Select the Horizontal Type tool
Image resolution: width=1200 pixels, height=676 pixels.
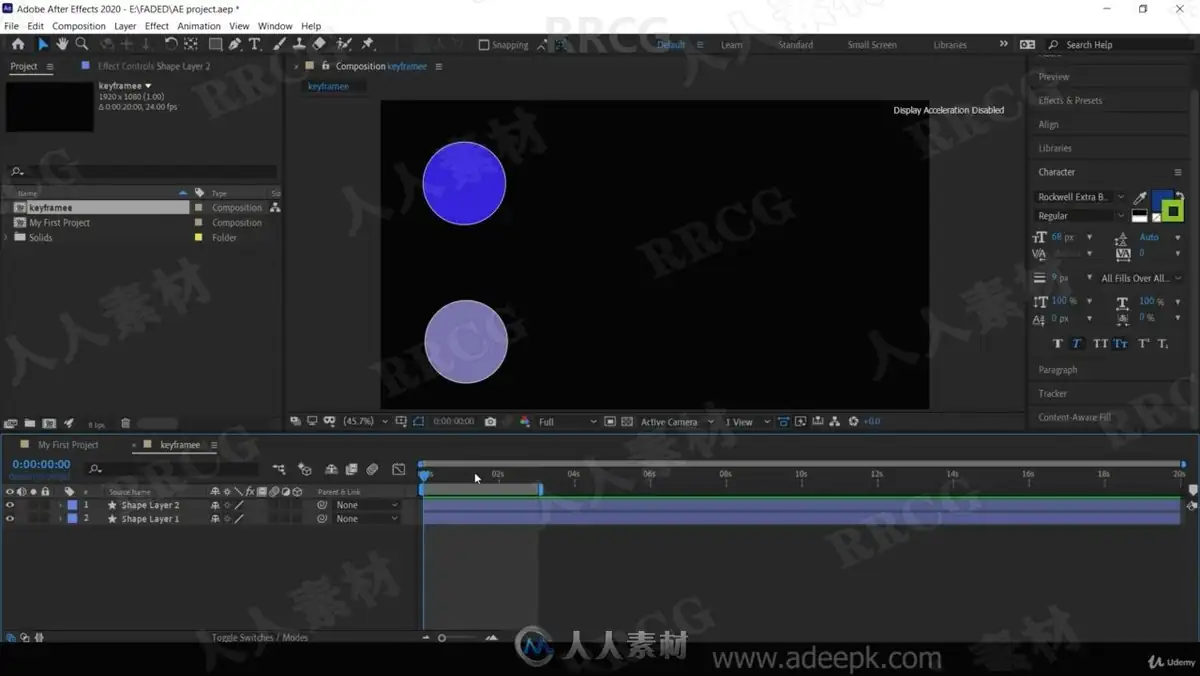255,44
